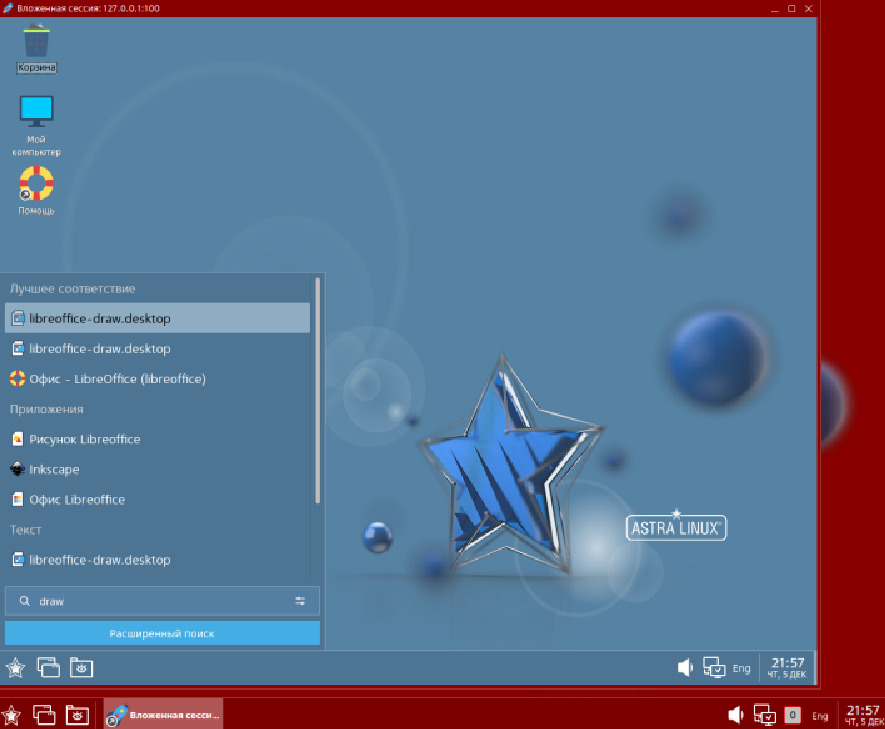This screenshot has width=885, height=729.
Task: Launch Рисунок Libreoffice application
Action: (x=157, y=439)
